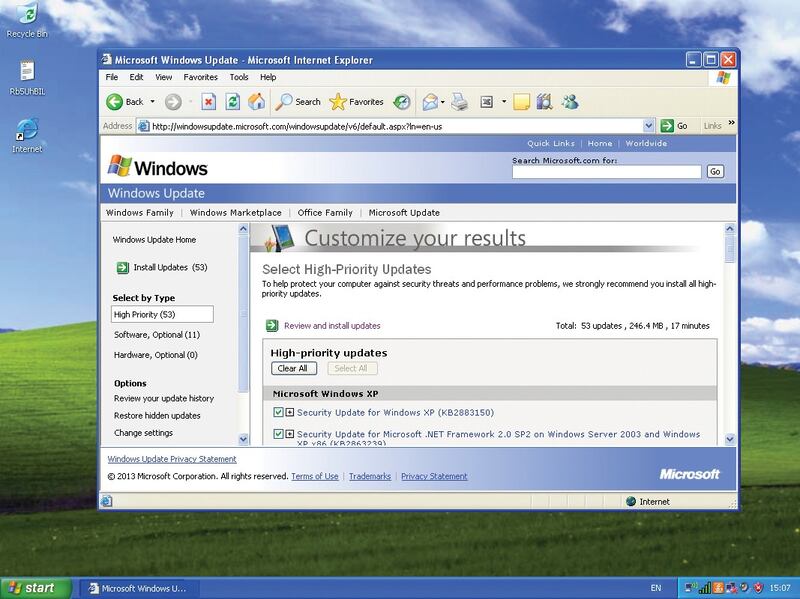Open the Tools menu

238,77
